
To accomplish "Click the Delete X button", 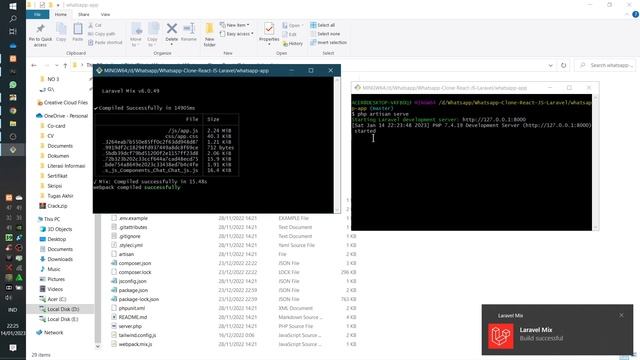I will coord(172,29).
